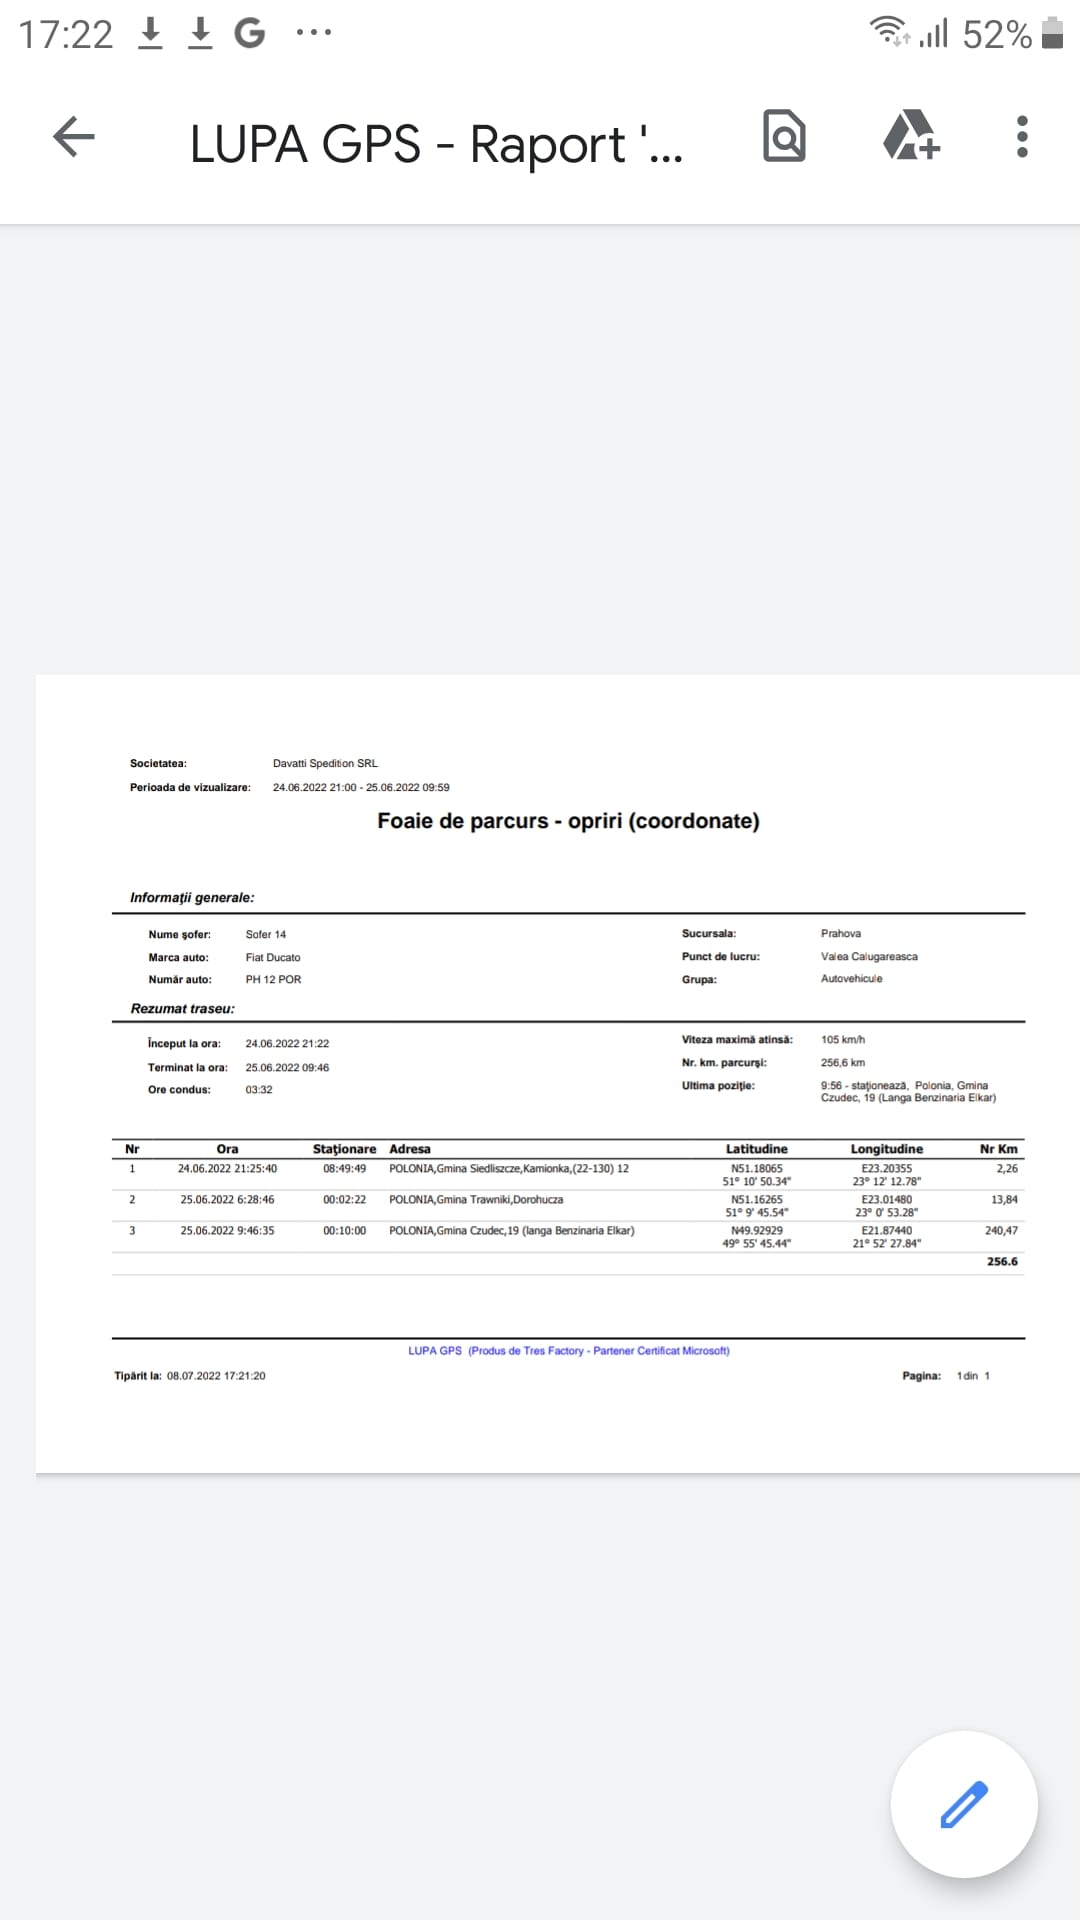The image size is (1080, 1920).
Task: Tap end time '25.06.2022 09:46'
Action: 287,1067
